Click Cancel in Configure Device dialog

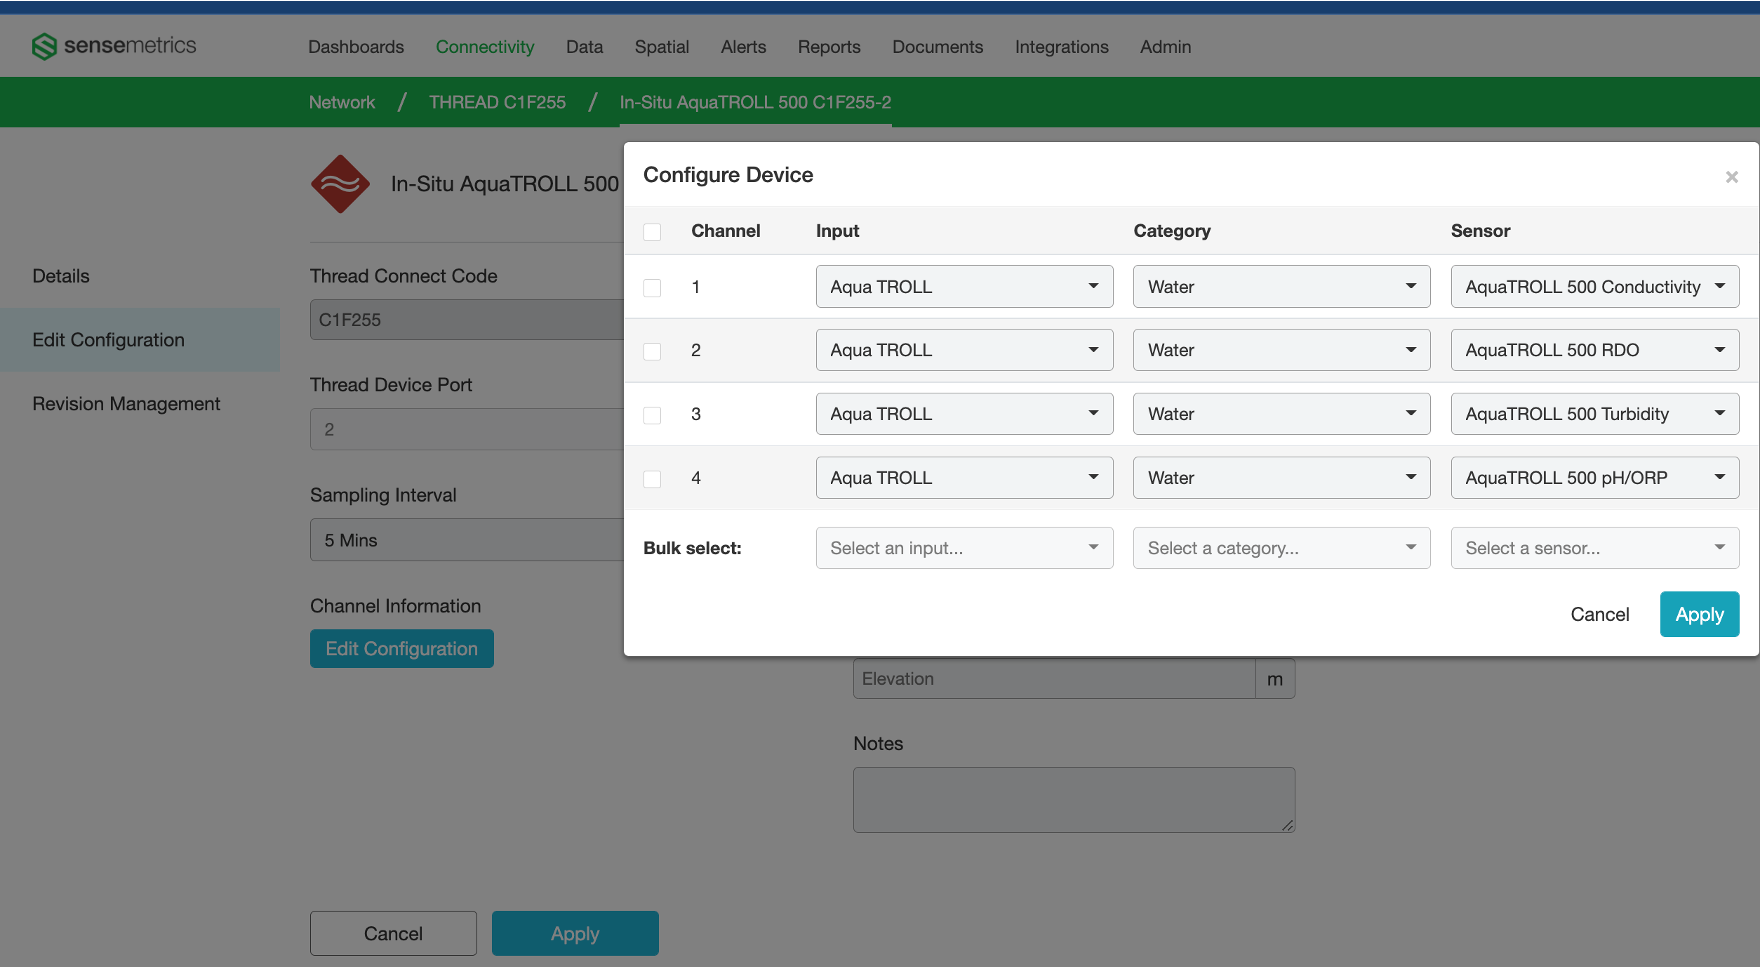[x=1600, y=614]
